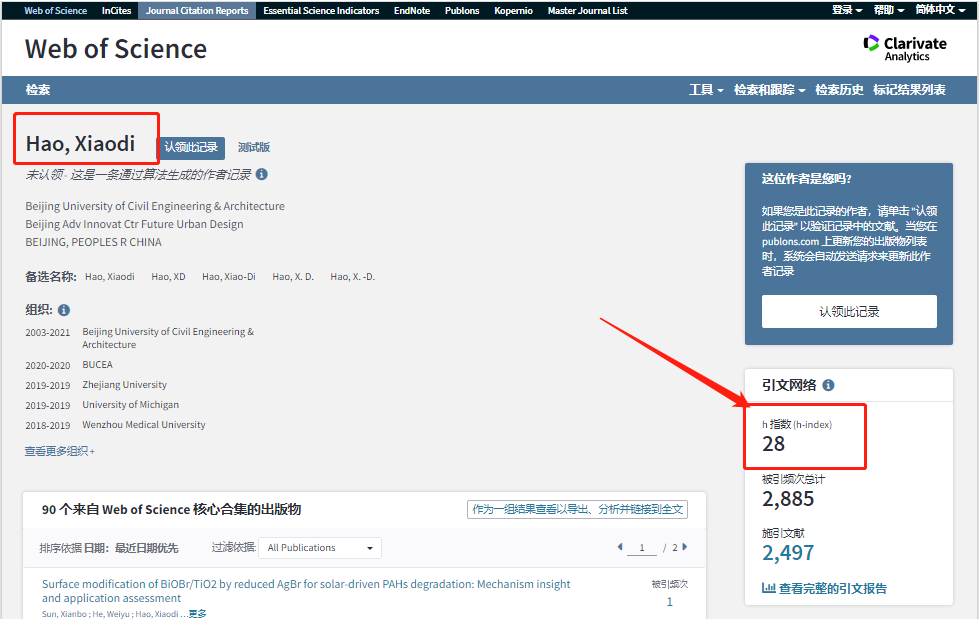The height and width of the screenshot is (619, 979).
Task: Open Web of Science top tab
Action: point(56,11)
